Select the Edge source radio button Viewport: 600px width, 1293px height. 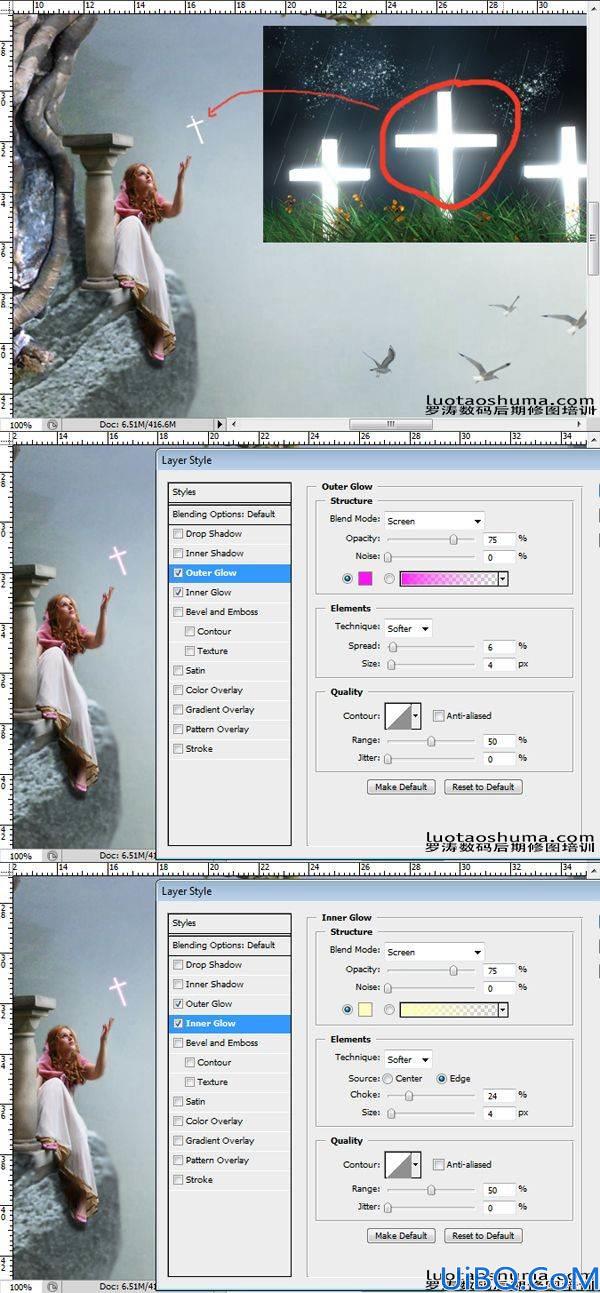[442, 1078]
